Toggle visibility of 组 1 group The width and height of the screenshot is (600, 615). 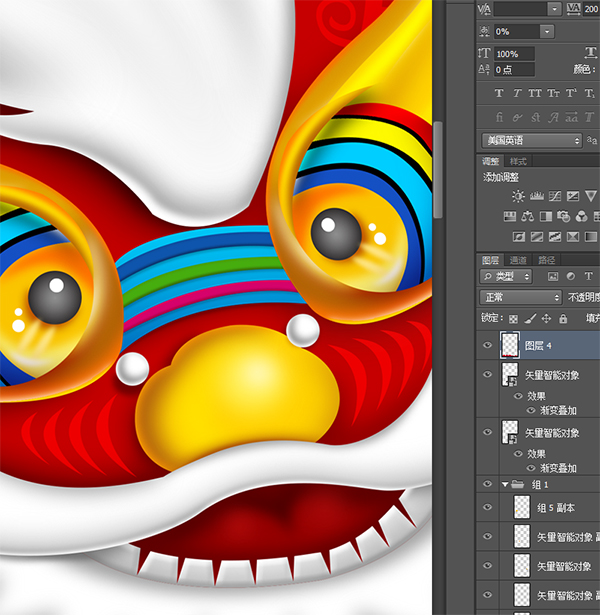point(487,484)
